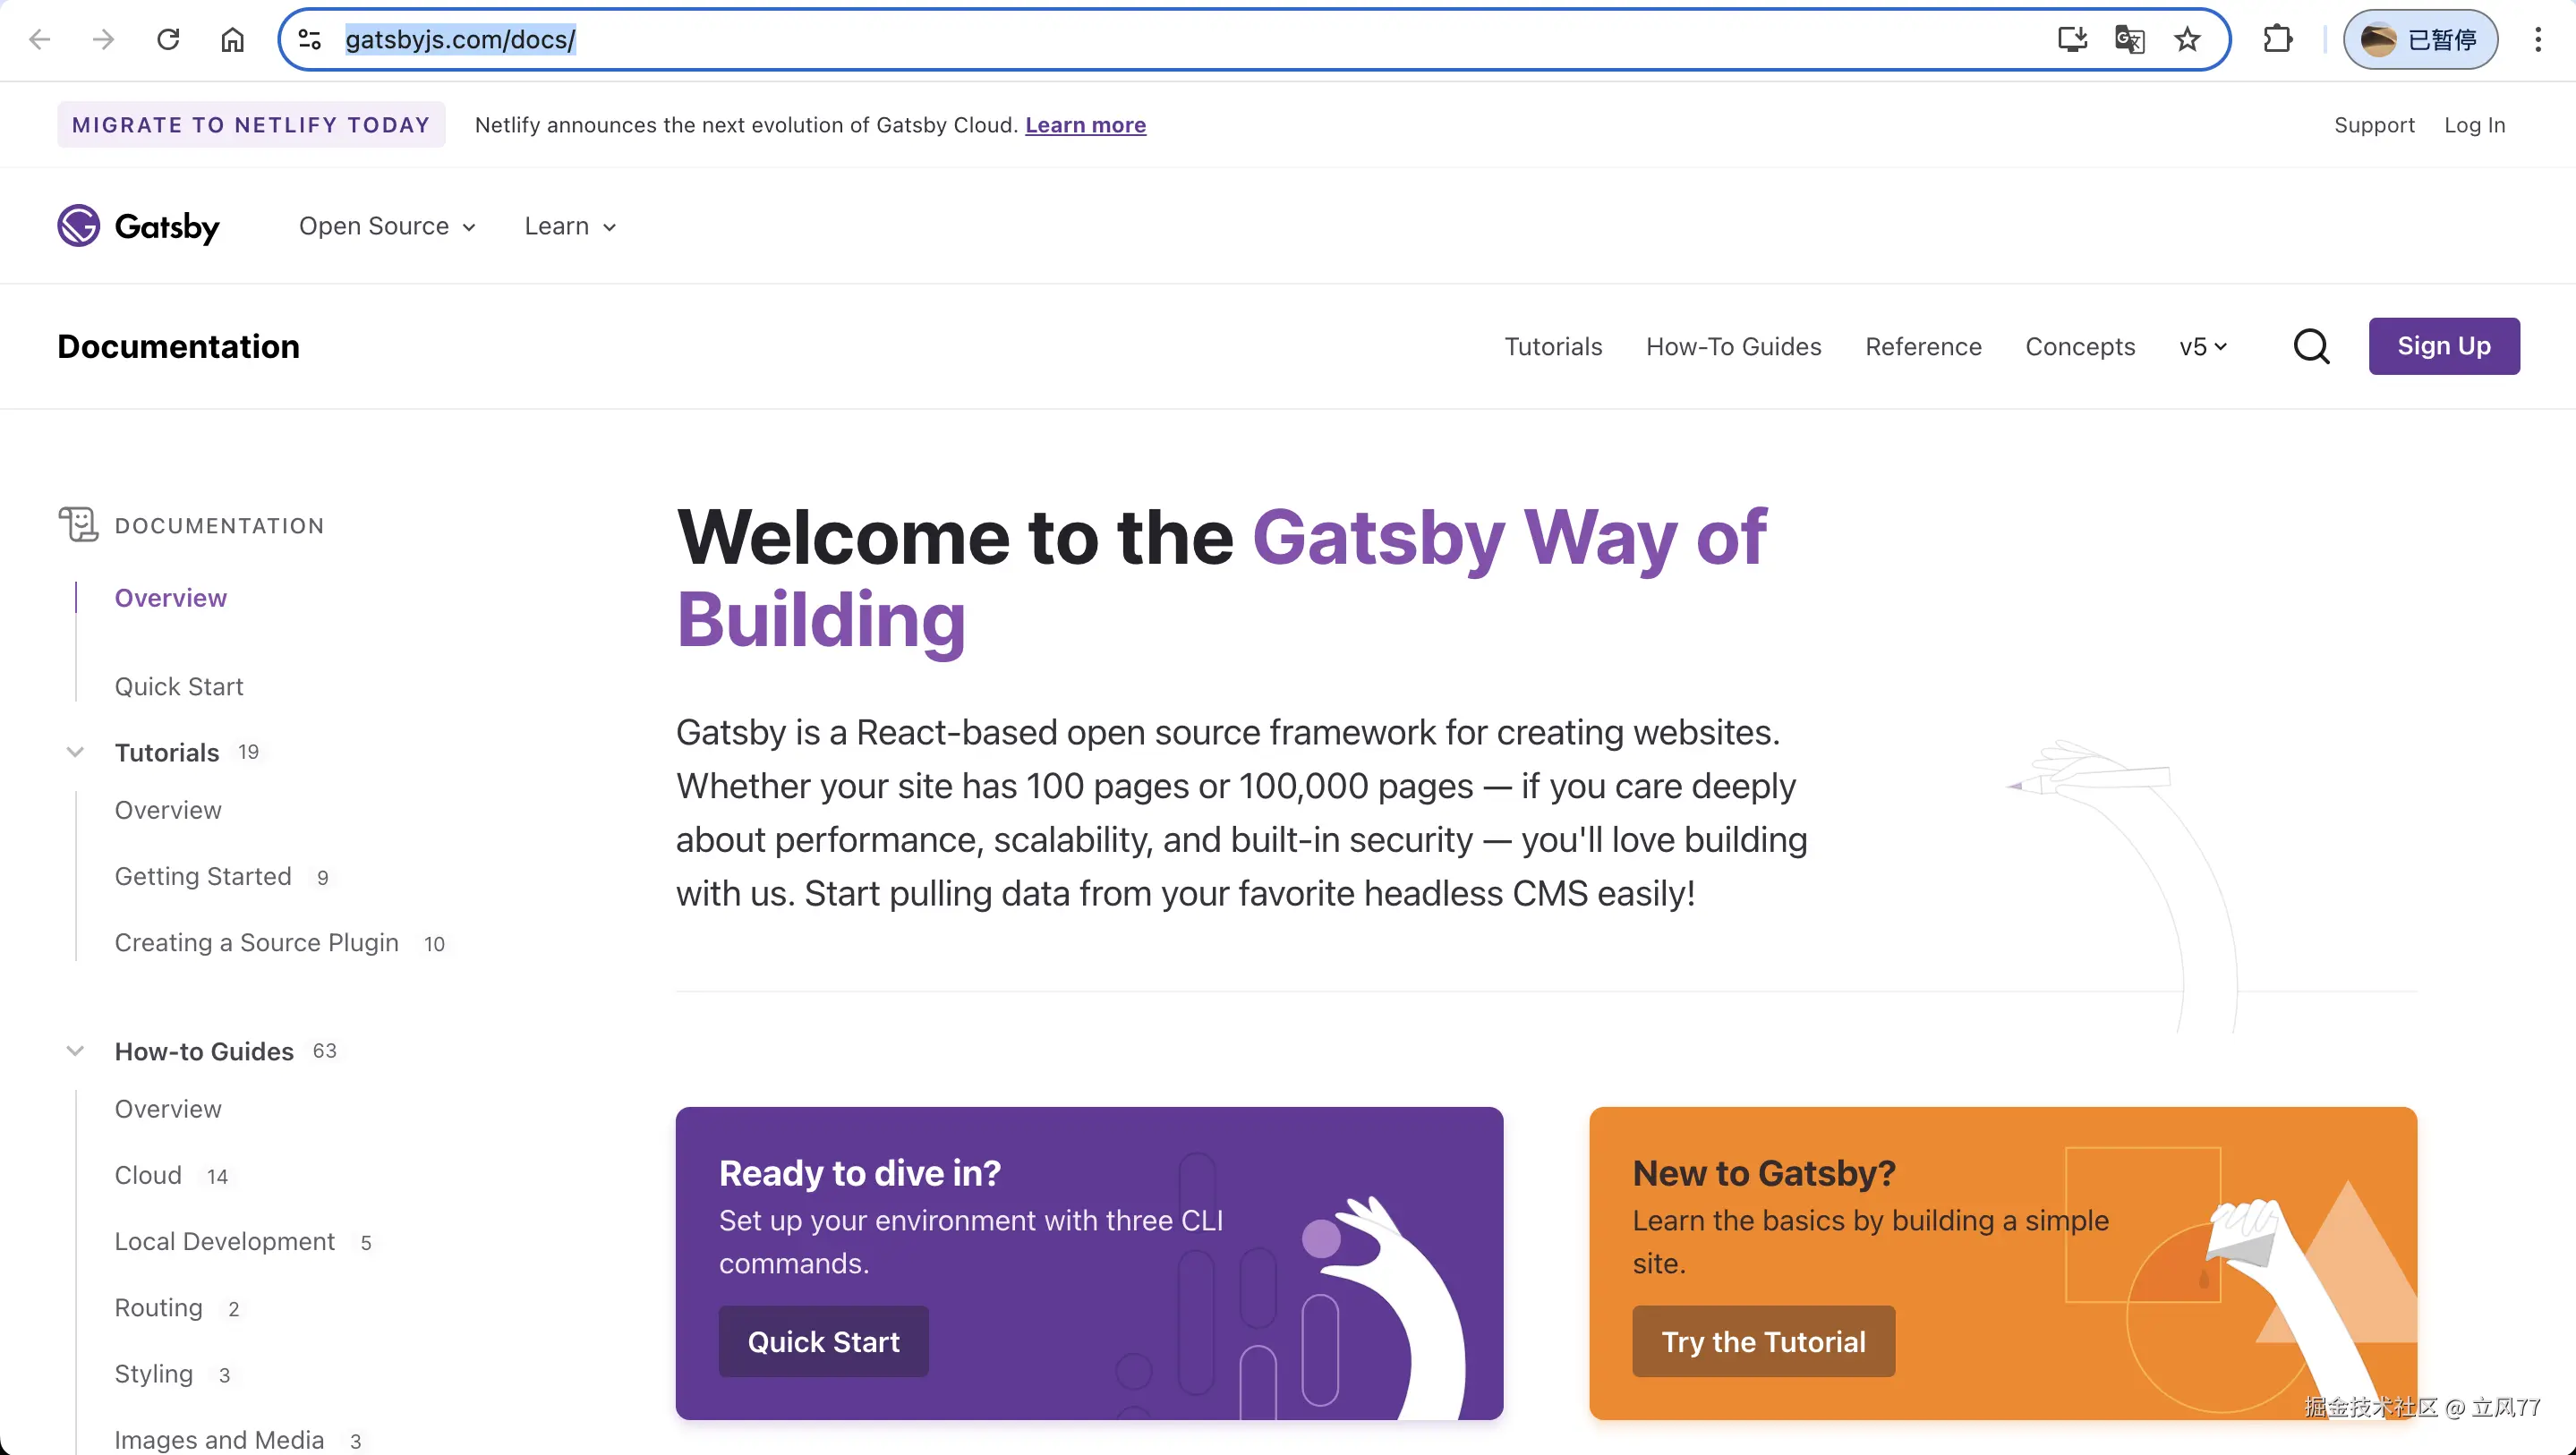Collapse the How-to Guides sidebar section
This screenshot has width=2576, height=1455.
click(75, 1051)
